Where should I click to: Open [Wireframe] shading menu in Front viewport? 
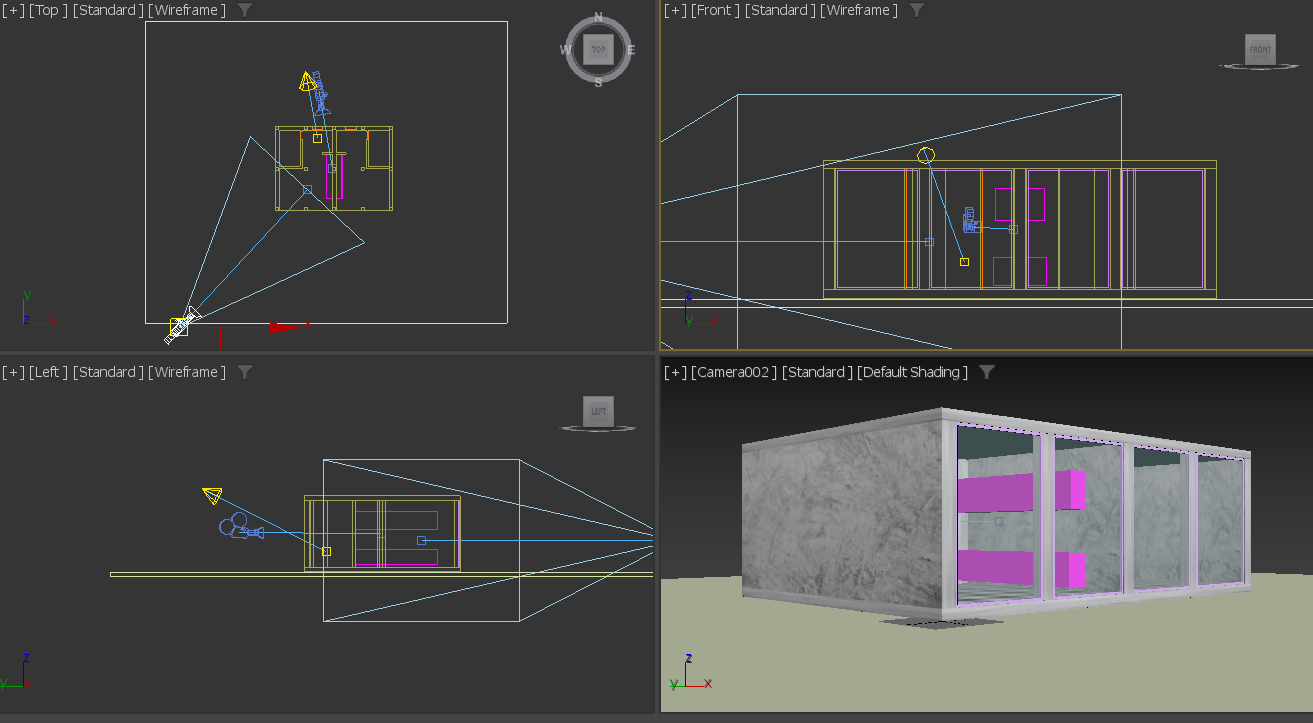[x=859, y=10]
